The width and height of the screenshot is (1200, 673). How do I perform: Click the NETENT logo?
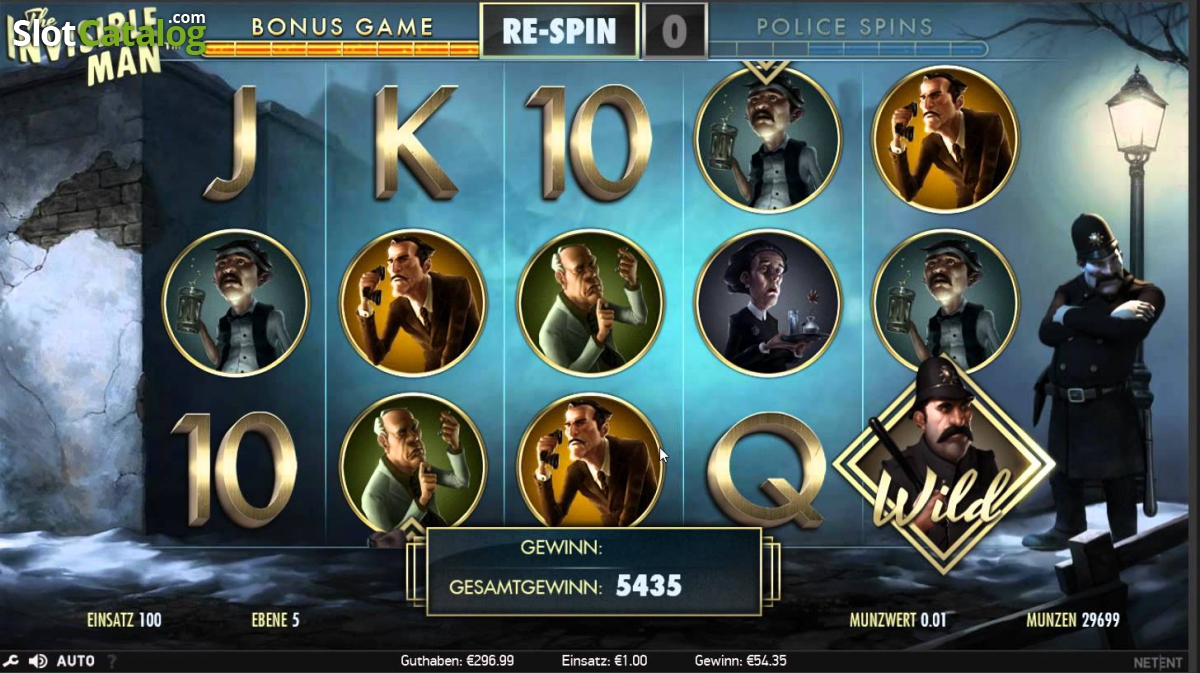click(x=1158, y=662)
